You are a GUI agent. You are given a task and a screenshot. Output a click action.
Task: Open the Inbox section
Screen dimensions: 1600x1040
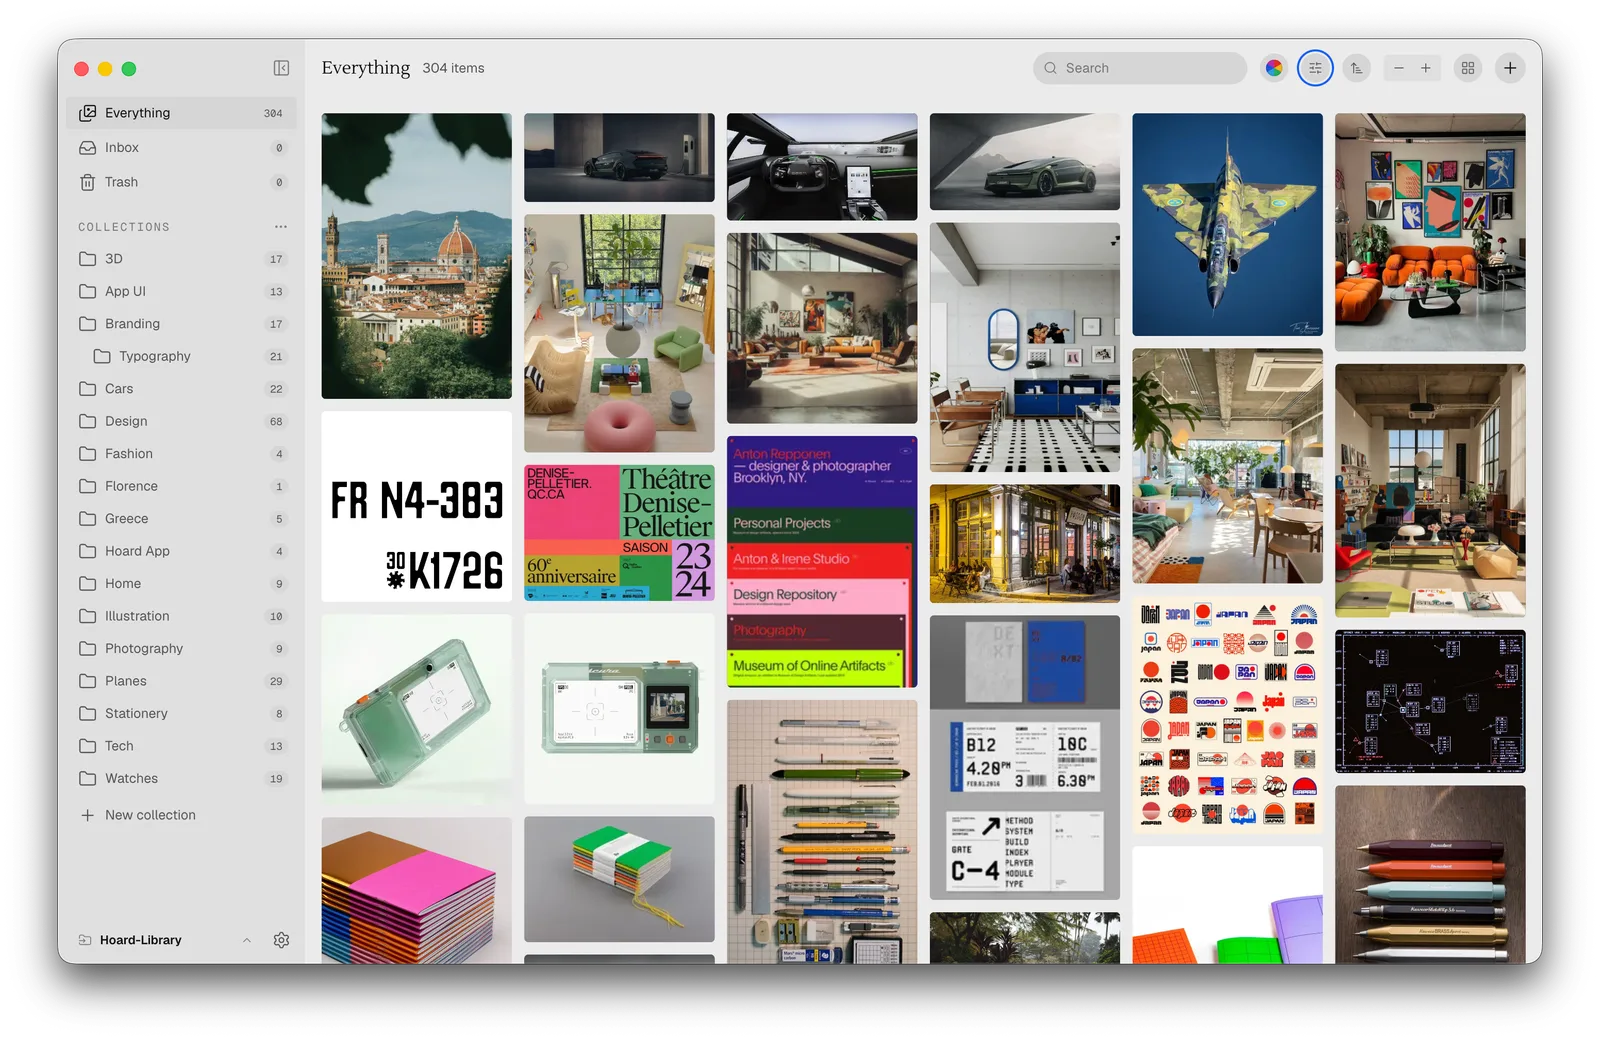(182, 147)
